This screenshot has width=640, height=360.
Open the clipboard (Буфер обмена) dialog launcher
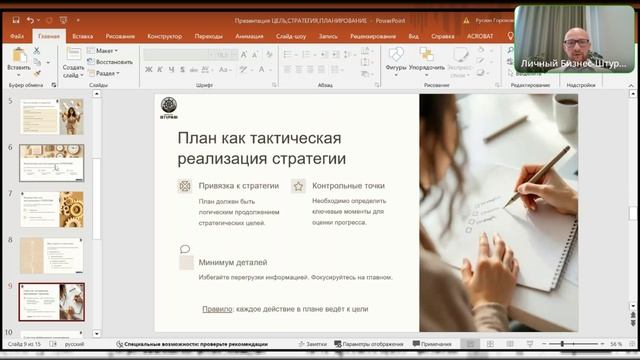click(x=54, y=85)
